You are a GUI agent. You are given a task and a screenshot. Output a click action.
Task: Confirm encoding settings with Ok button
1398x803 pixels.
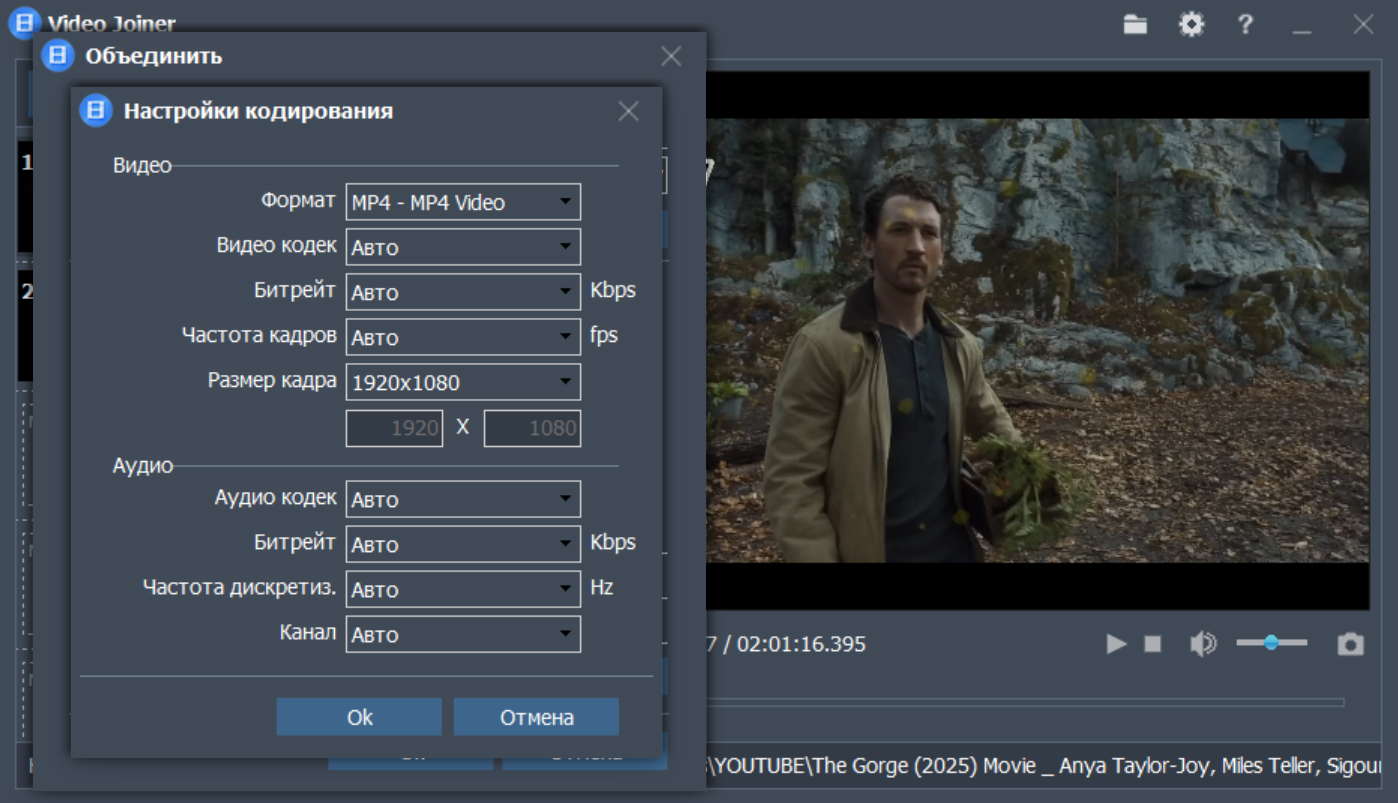(x=359, y=717)
